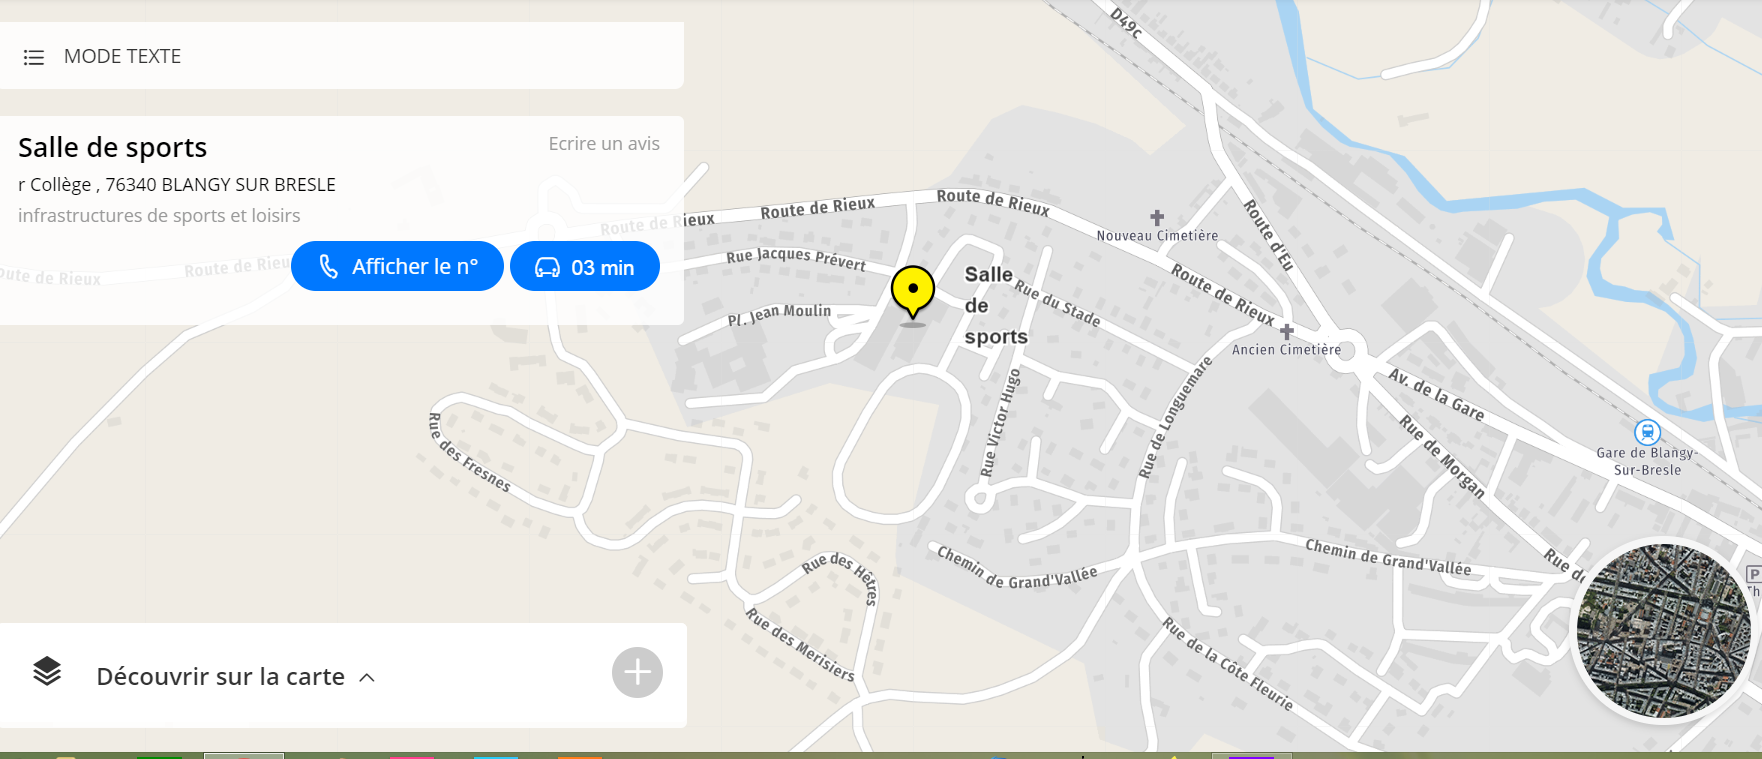The height and width of the screenshot is (759, 1762).
Task: Click the Salle de sports map label
Action: (996, 305)
